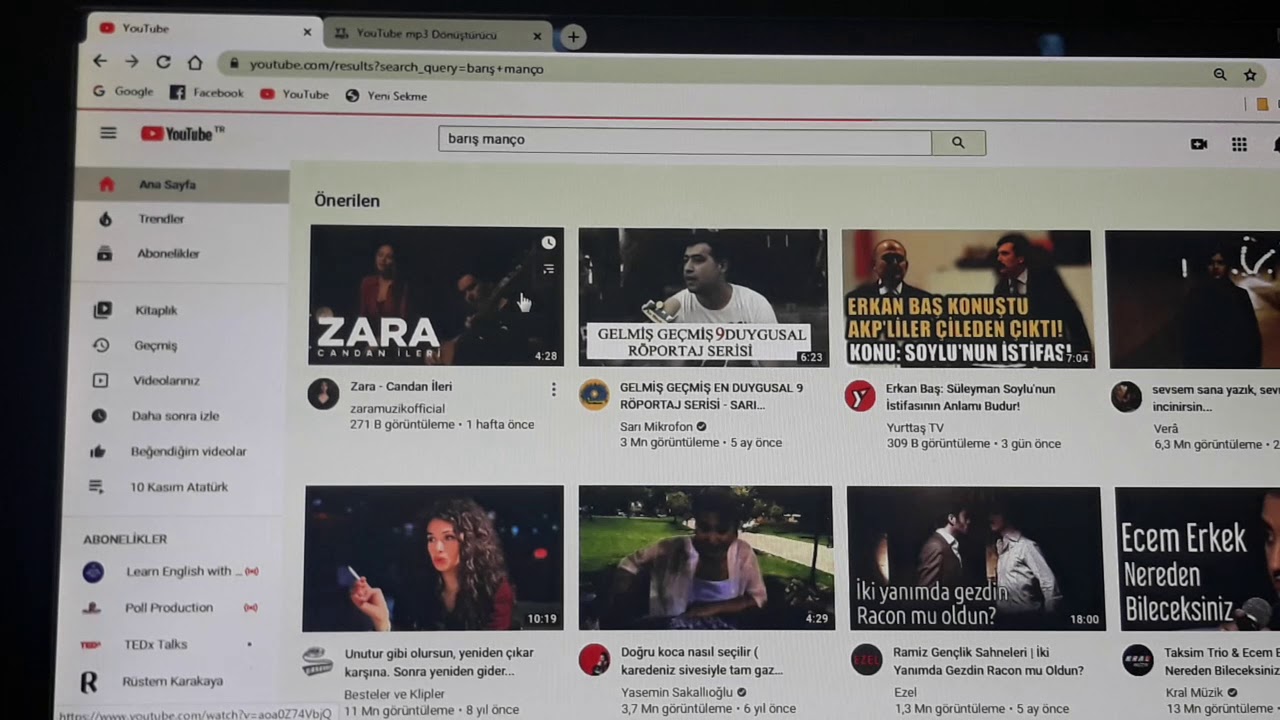
Task: Bookmark page with star icon
Action: (x=1250, y=75)
